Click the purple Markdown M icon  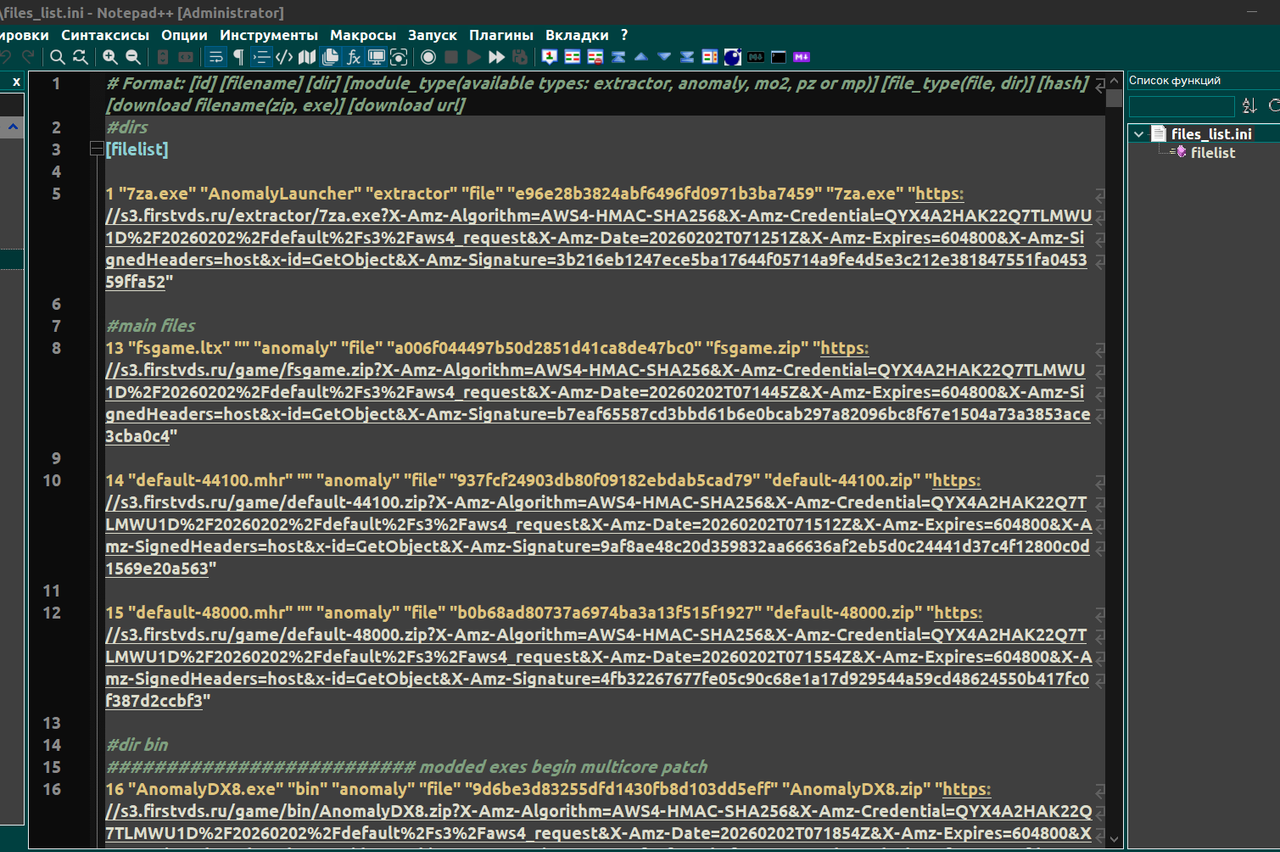pyautogui.click(x=802, y=57)
